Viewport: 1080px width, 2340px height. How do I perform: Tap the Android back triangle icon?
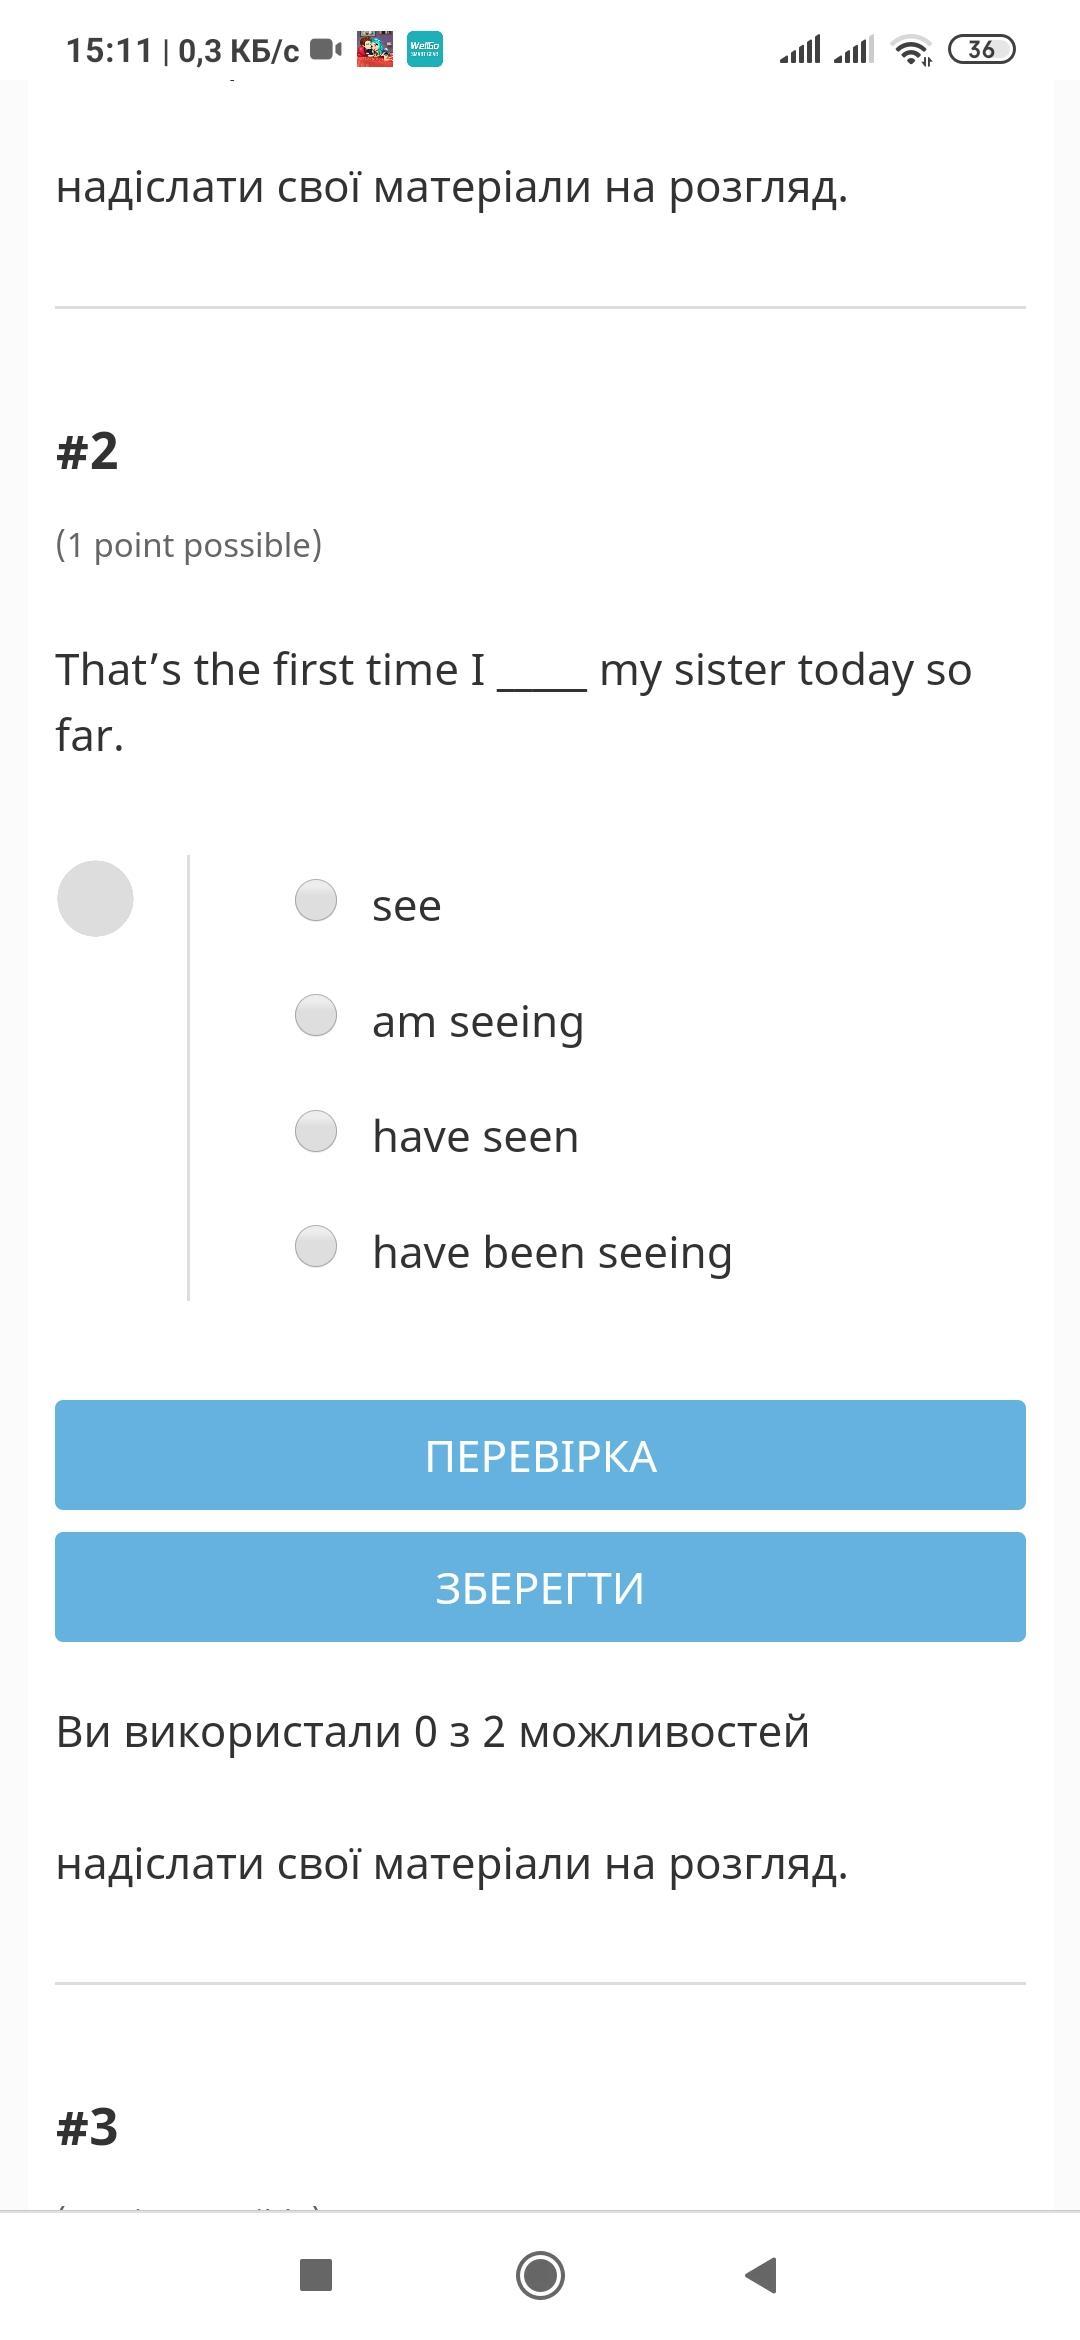(x=762, y=2275)
